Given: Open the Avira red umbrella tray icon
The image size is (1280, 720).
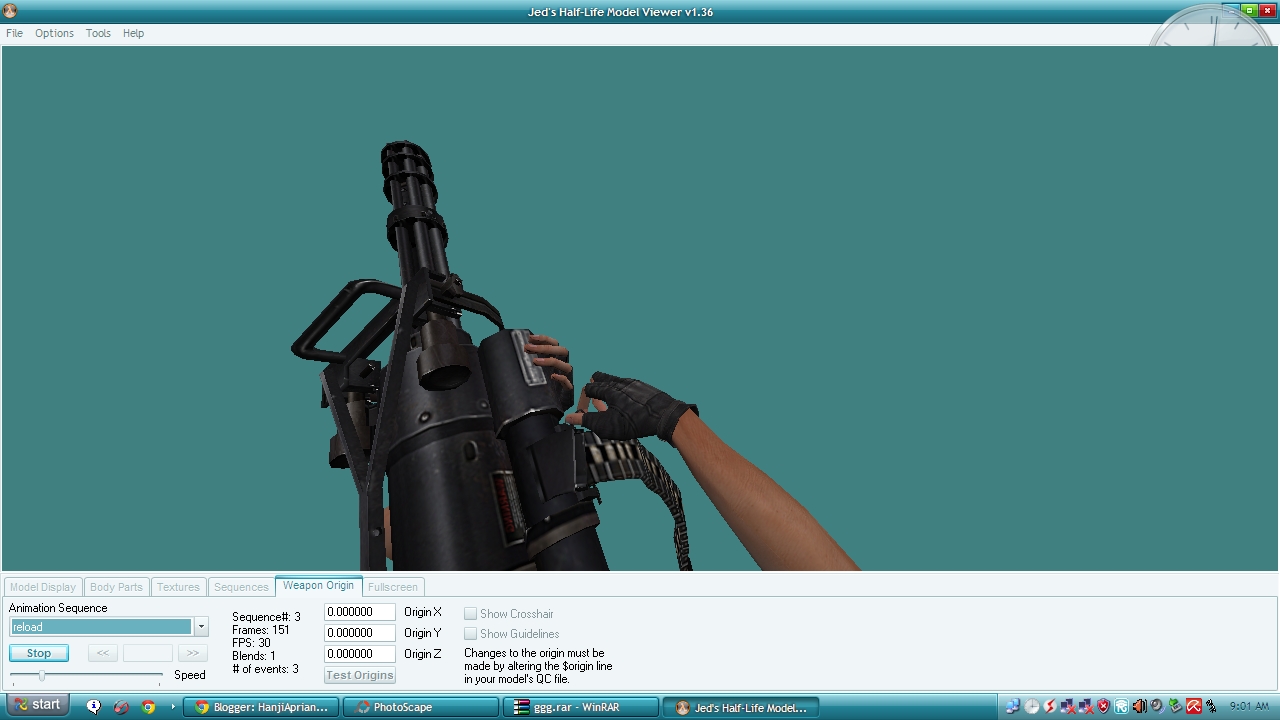Looking at the screenshot, I should (x=1194, y=707).
